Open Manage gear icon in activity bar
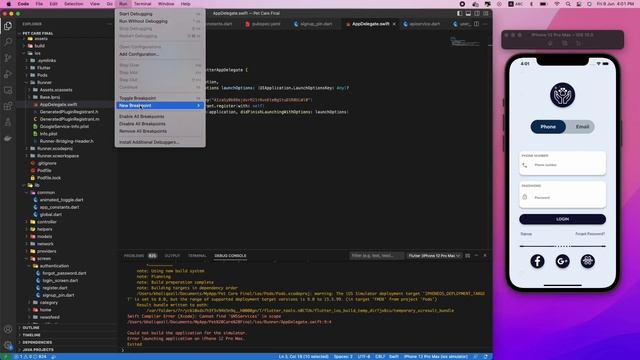The image size is (640, 360). pyautogui.click(x=8, y=345)
